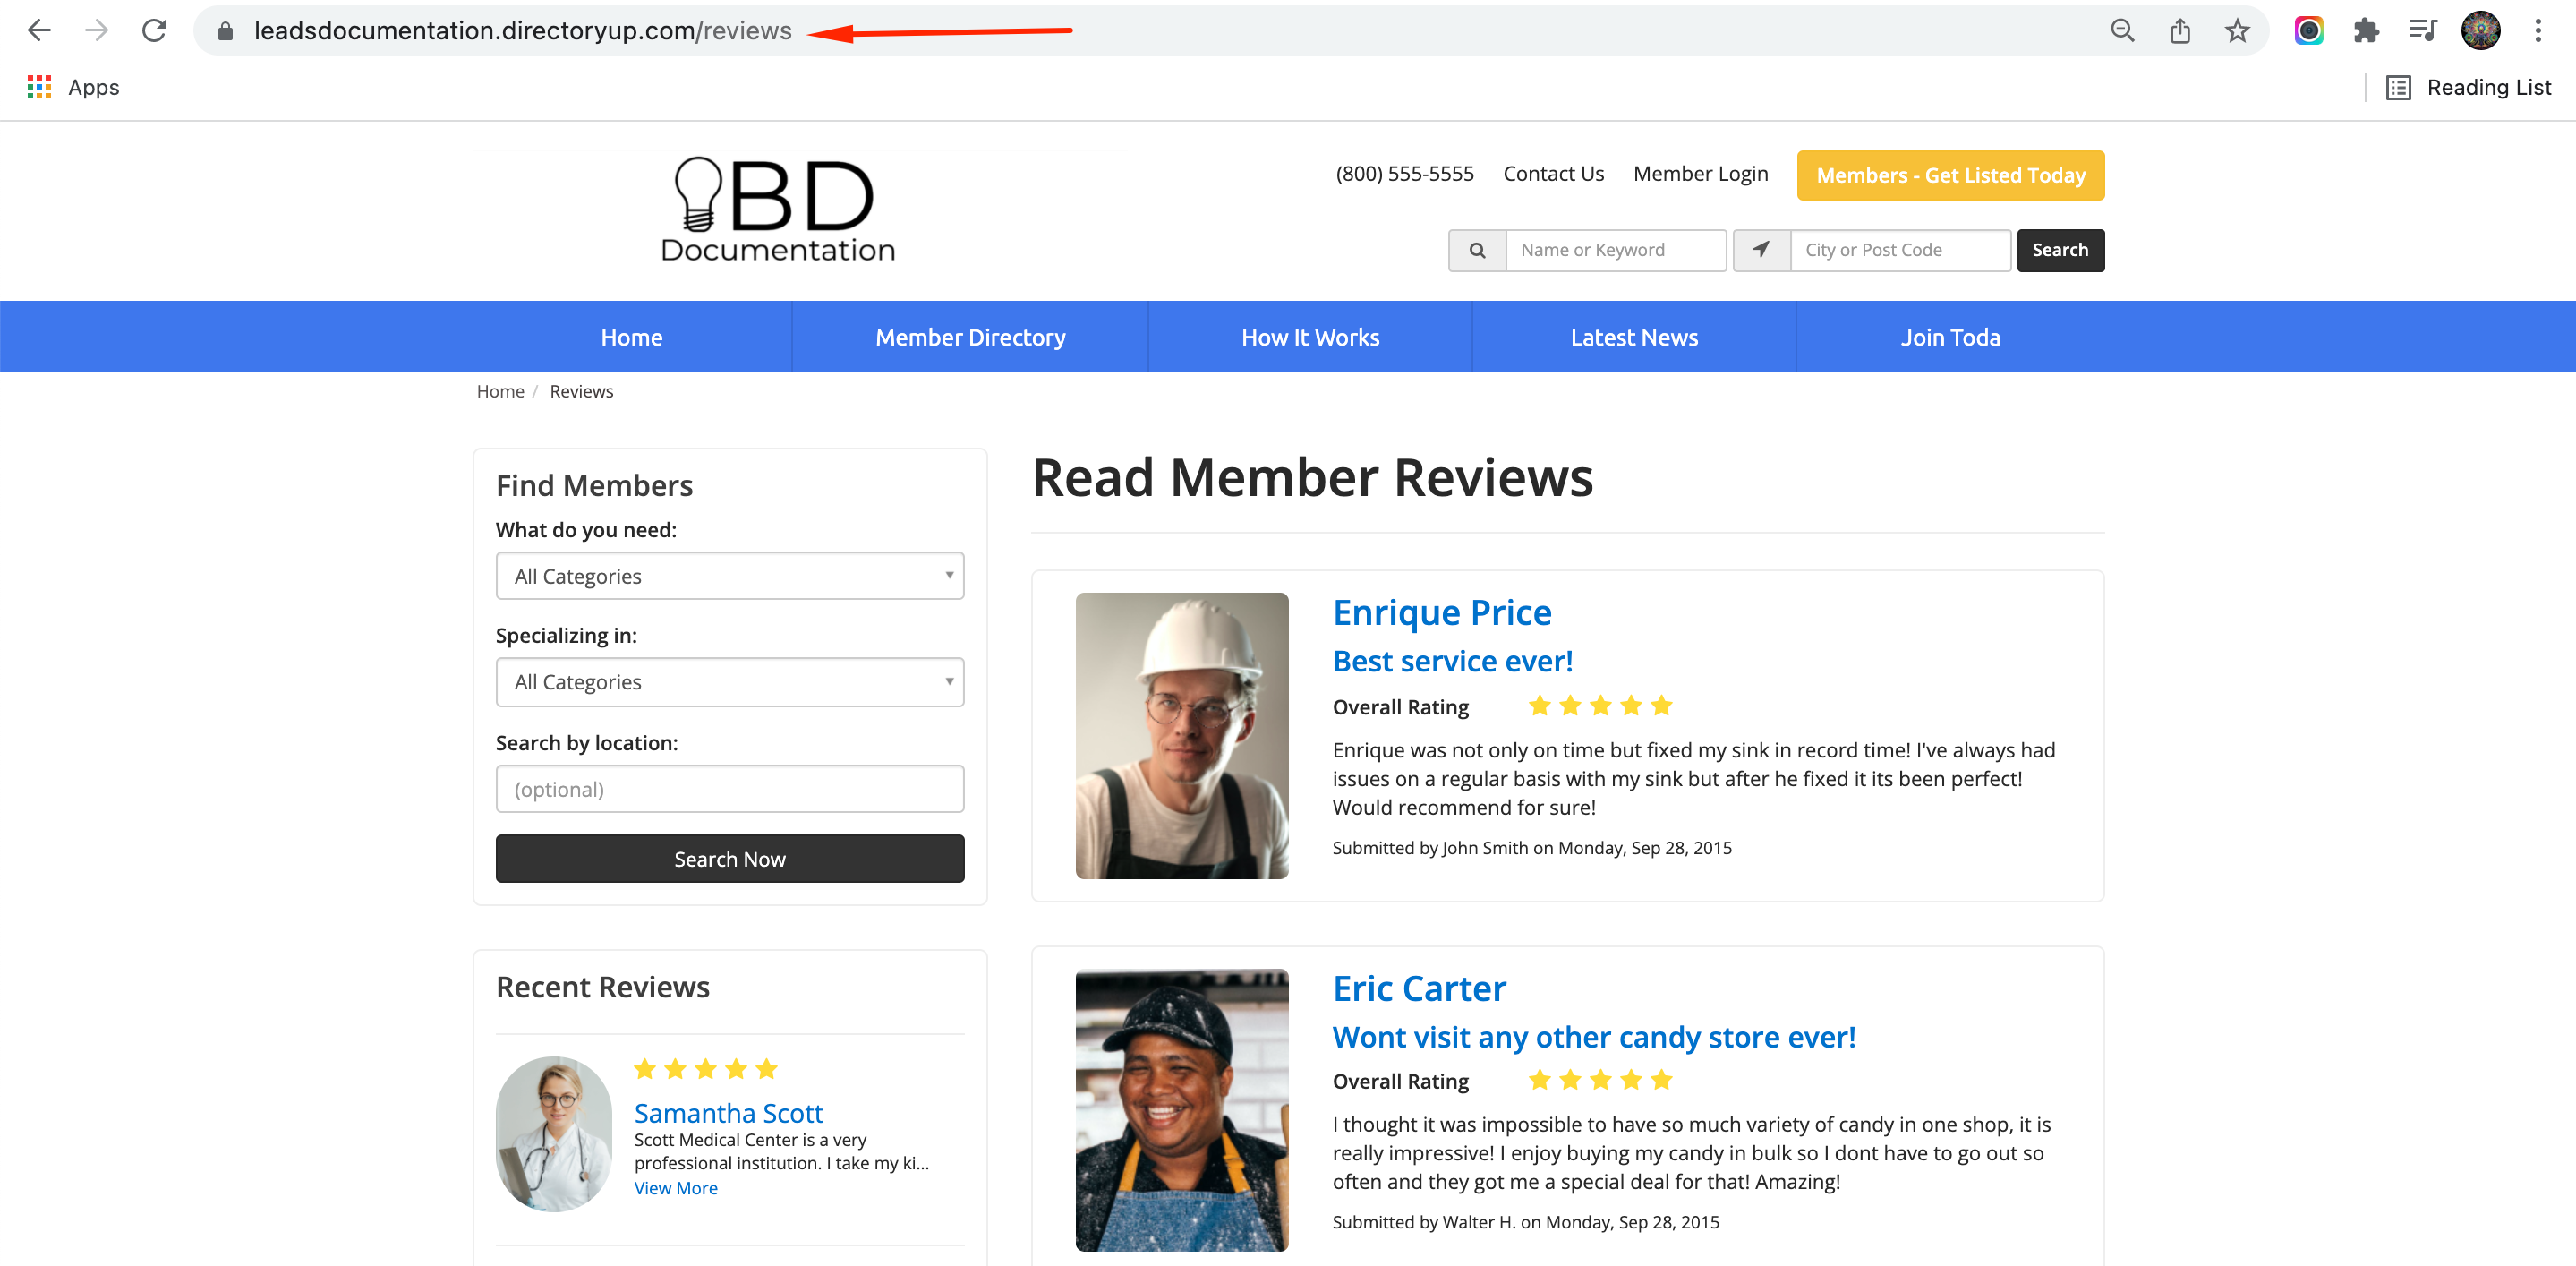This screenshot has width=2576, height=1266.
Task: Open Enrique Price's profile photo
Action: (1180, 735)
